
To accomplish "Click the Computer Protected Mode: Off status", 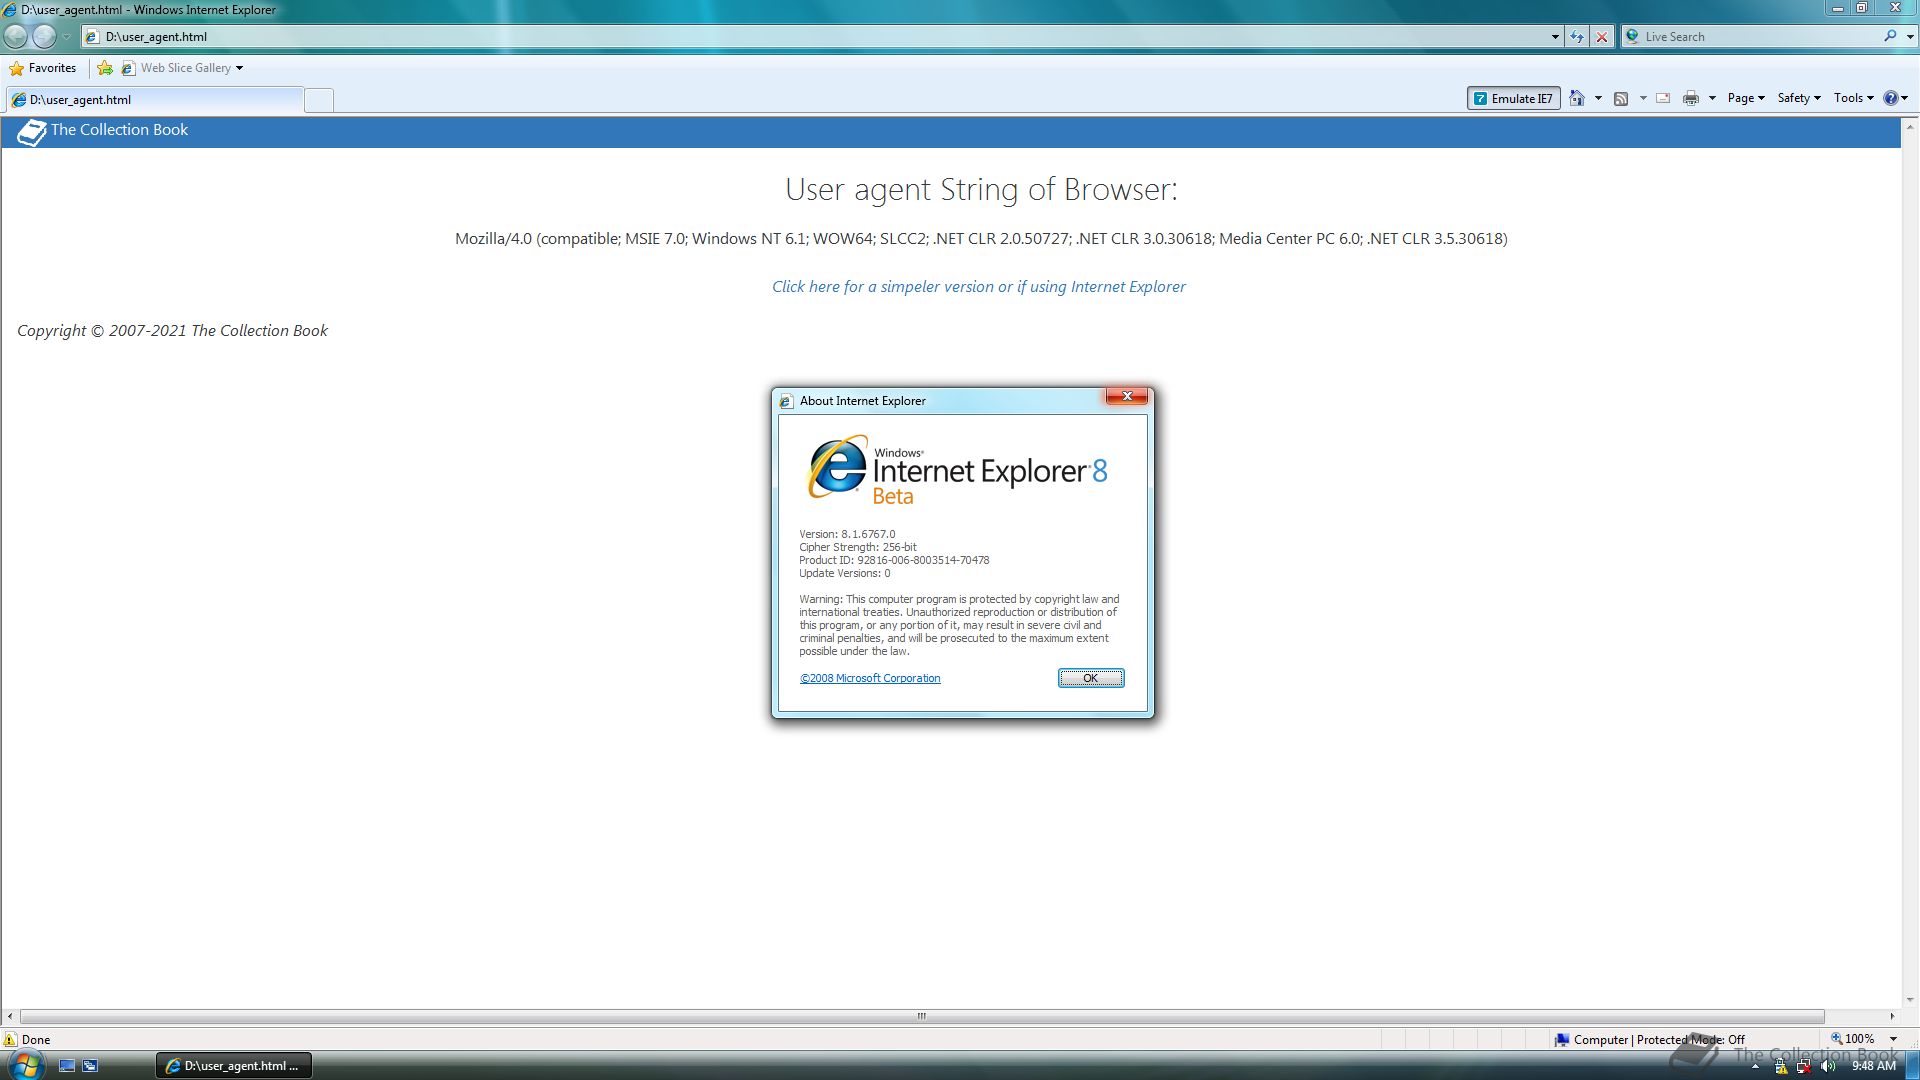I will click(x=1650, y=1040).
